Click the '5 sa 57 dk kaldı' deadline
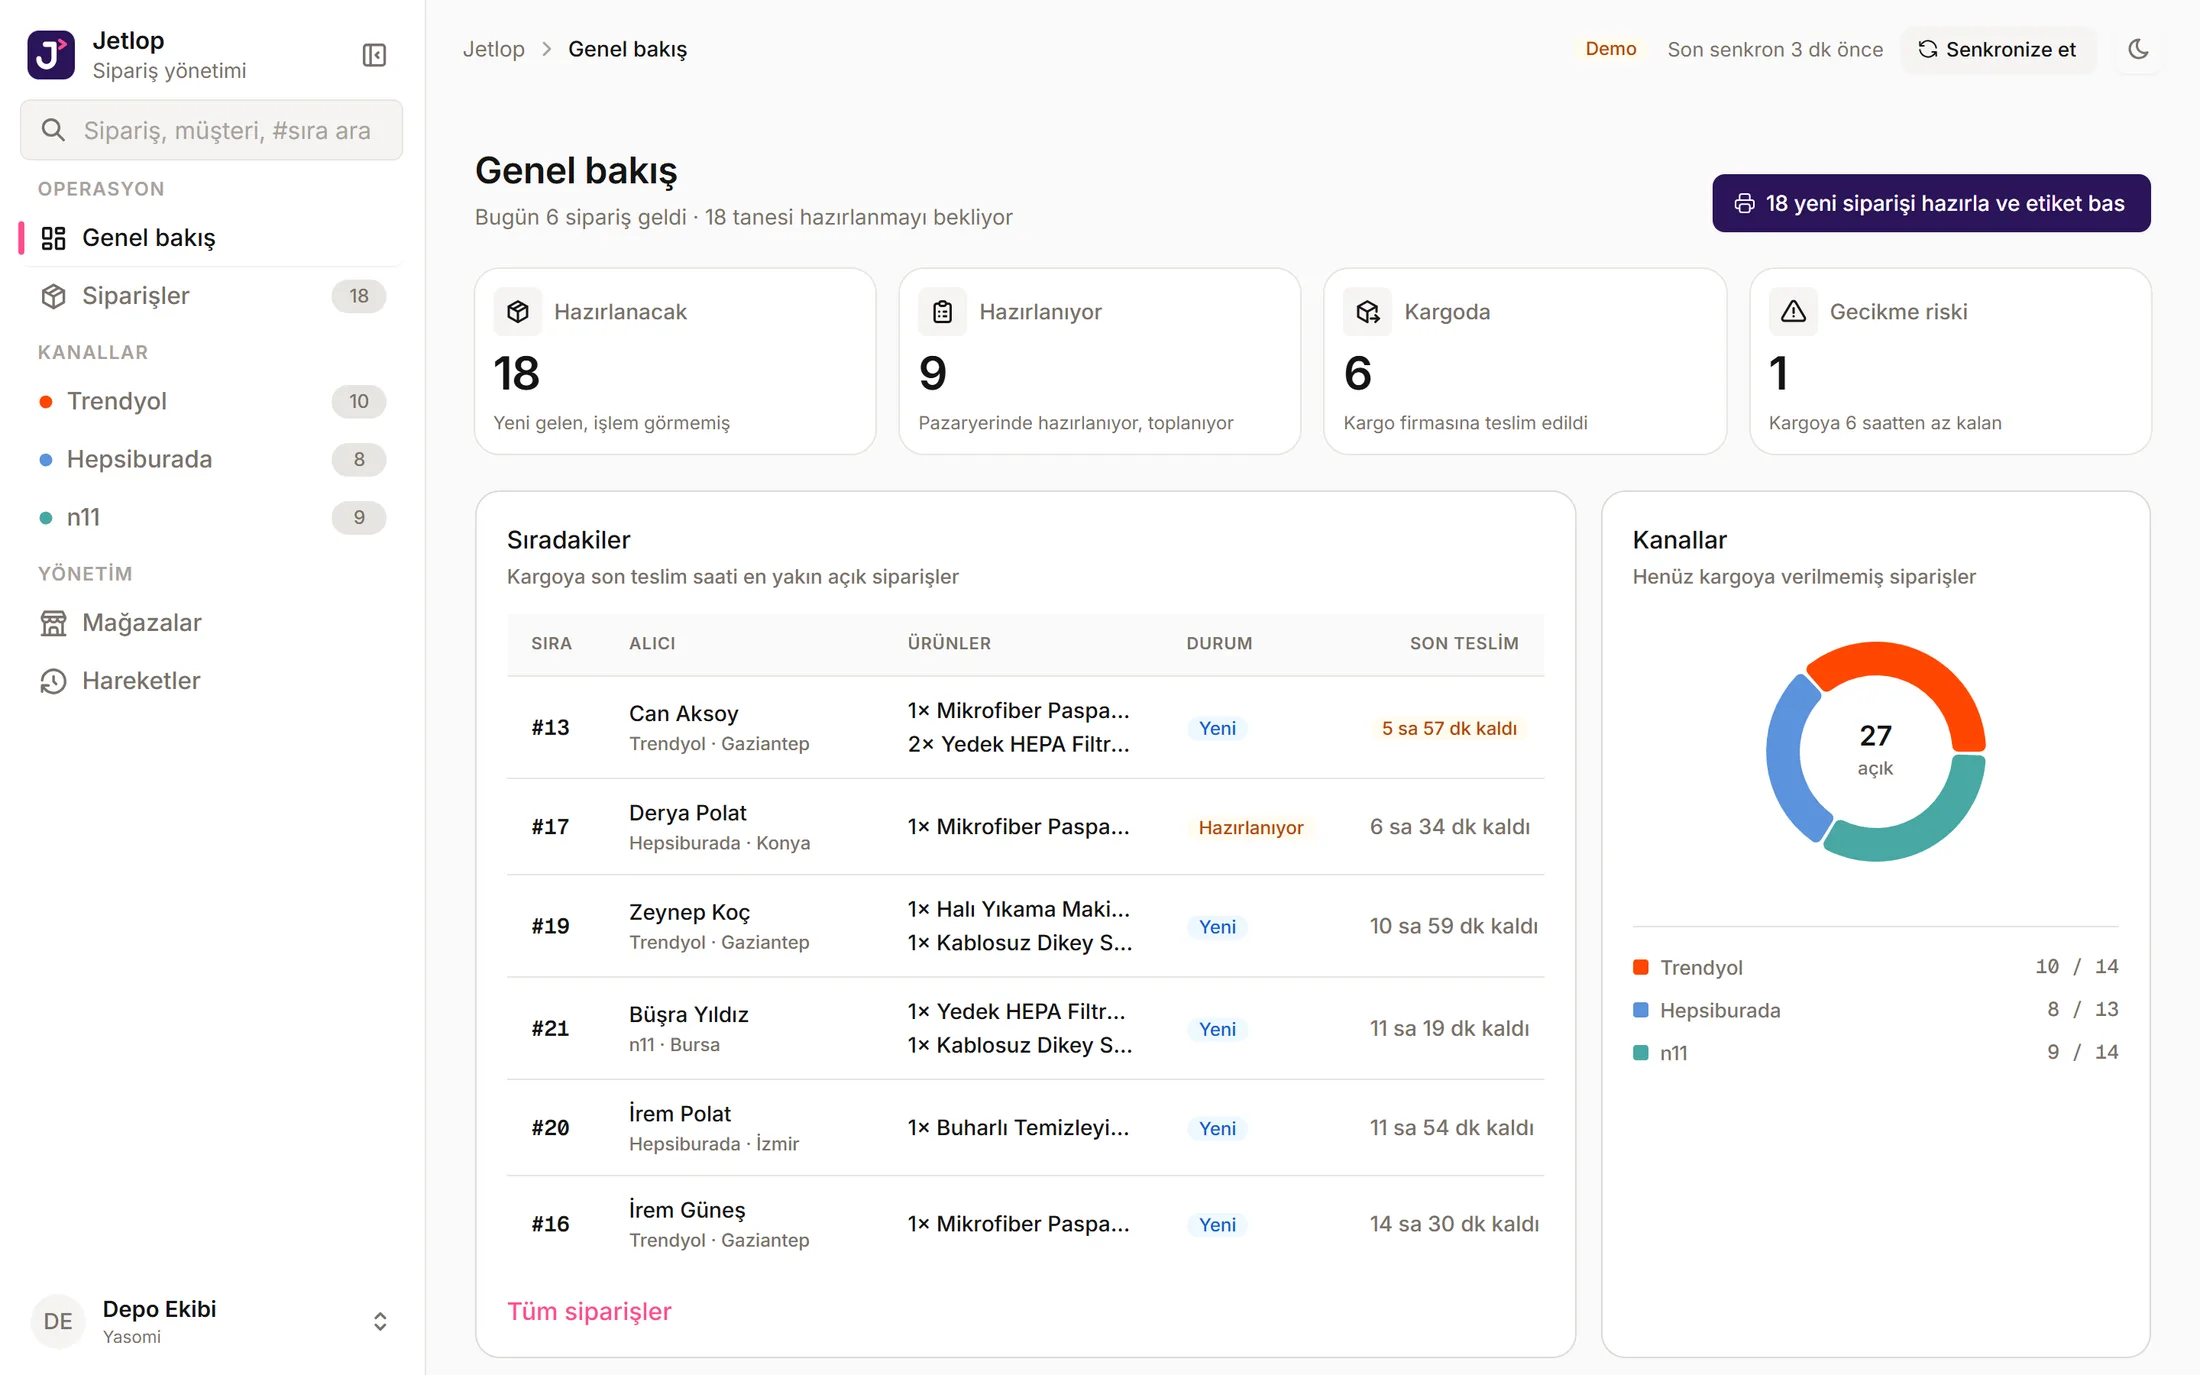This screenshot has width=2200, height=1375. coord(1449,728)
